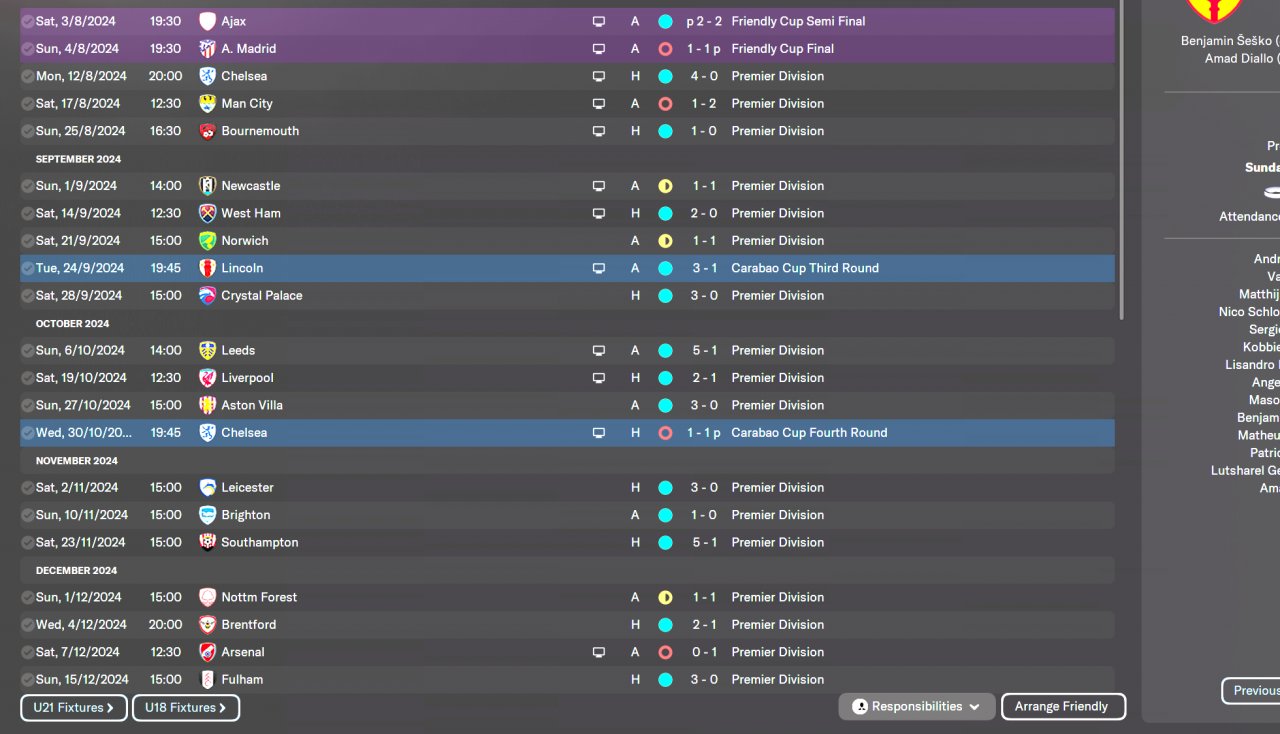Click the win indicator dot on Leeds row

(665, 350)
